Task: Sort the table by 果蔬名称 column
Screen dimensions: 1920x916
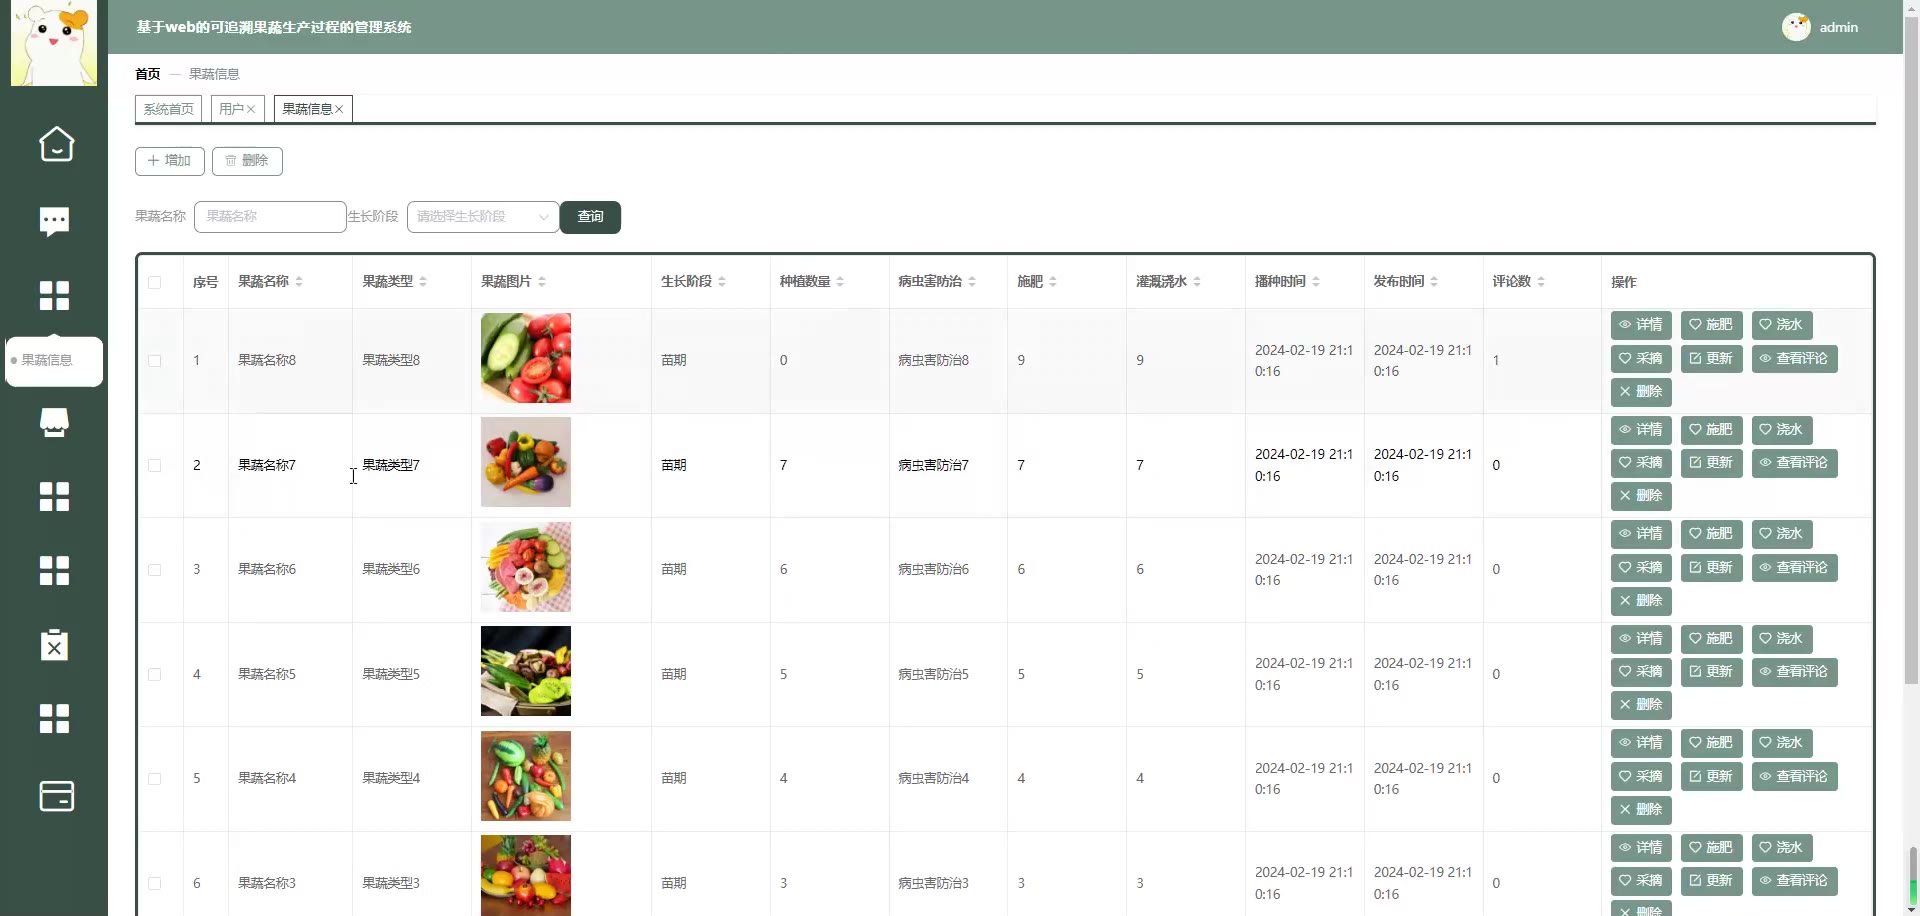Action: coord(299,282)
